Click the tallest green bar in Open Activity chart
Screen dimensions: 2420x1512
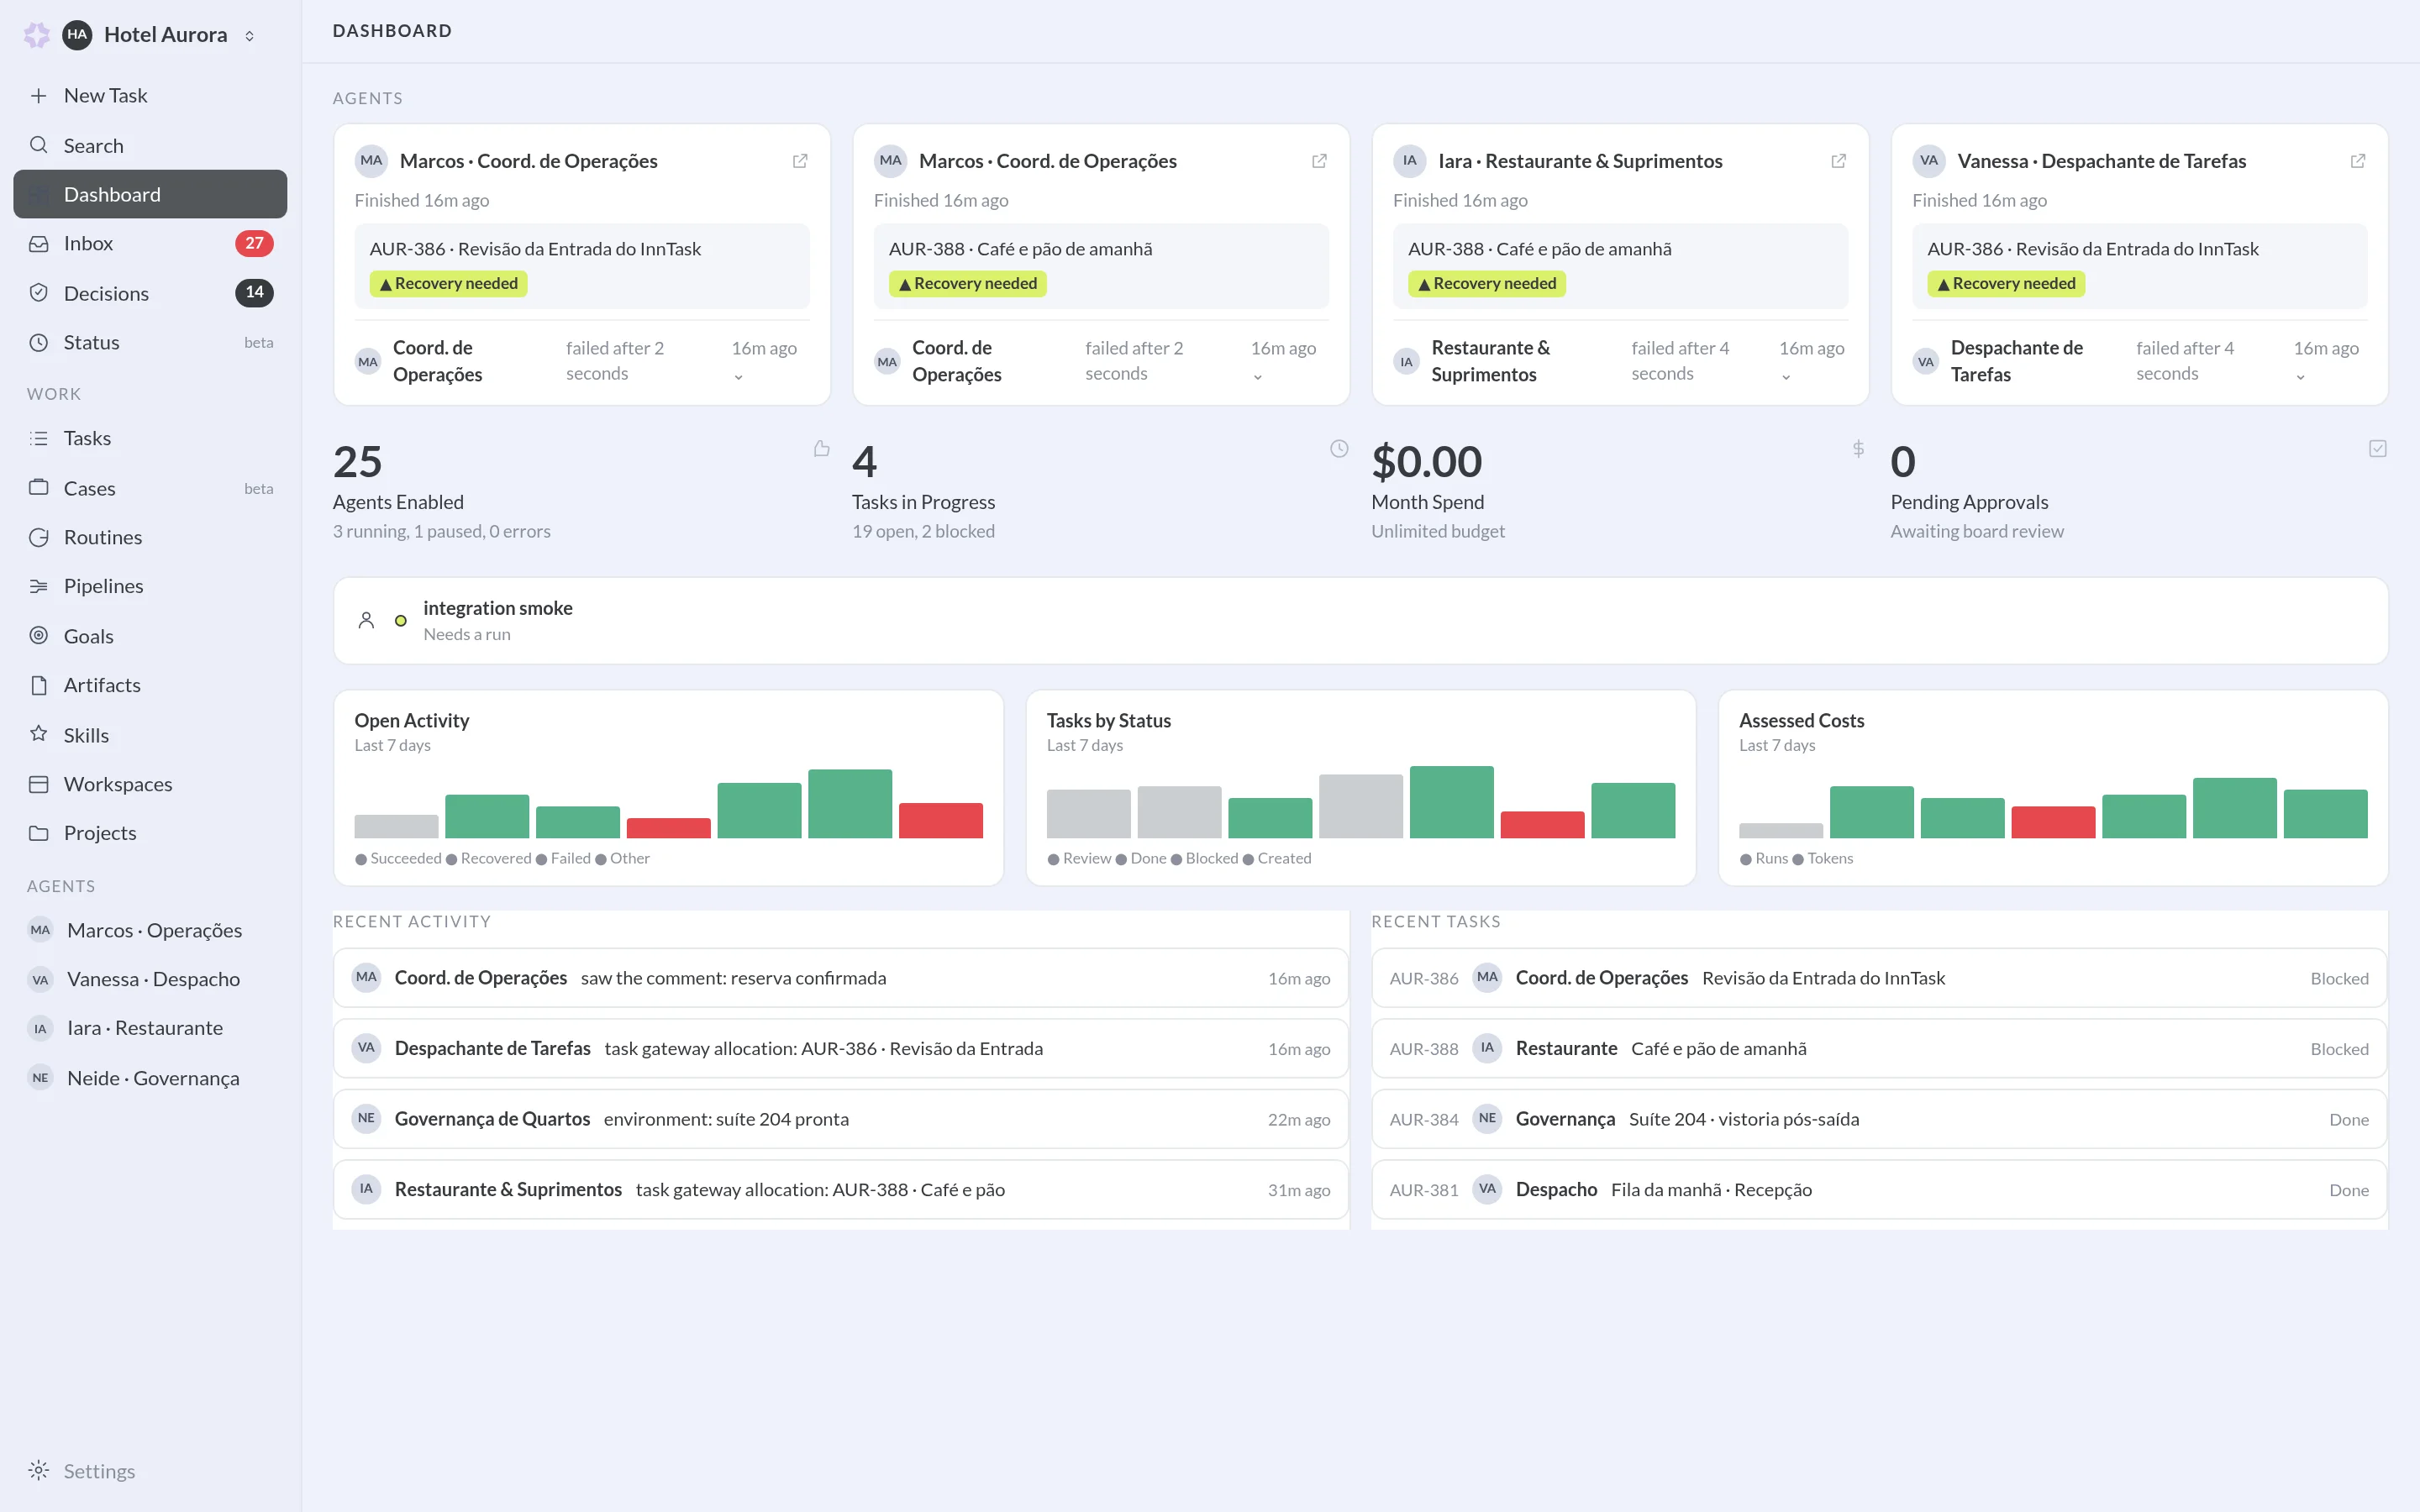(x=849, y=803)
